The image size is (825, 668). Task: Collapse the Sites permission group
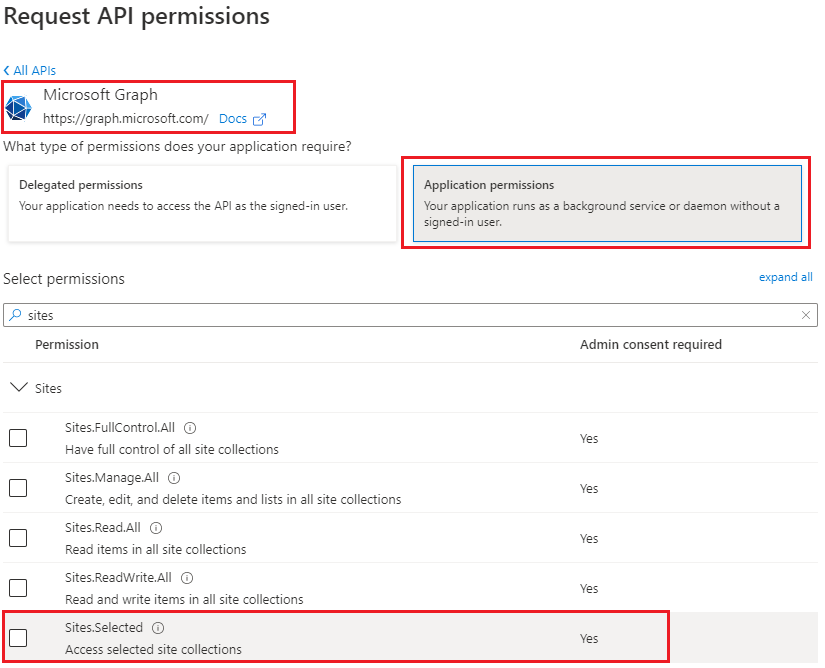[x=19, y=388]
